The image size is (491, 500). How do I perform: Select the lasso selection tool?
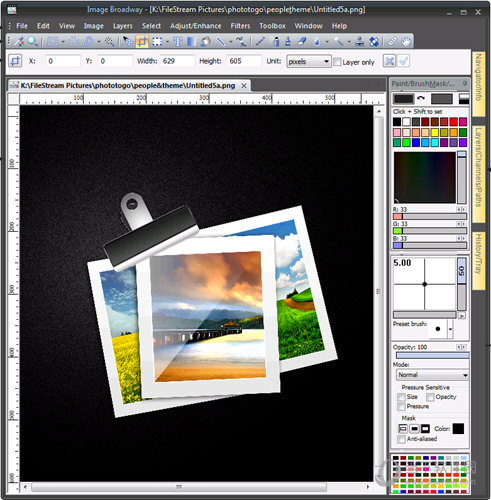(x=89, y=42)
